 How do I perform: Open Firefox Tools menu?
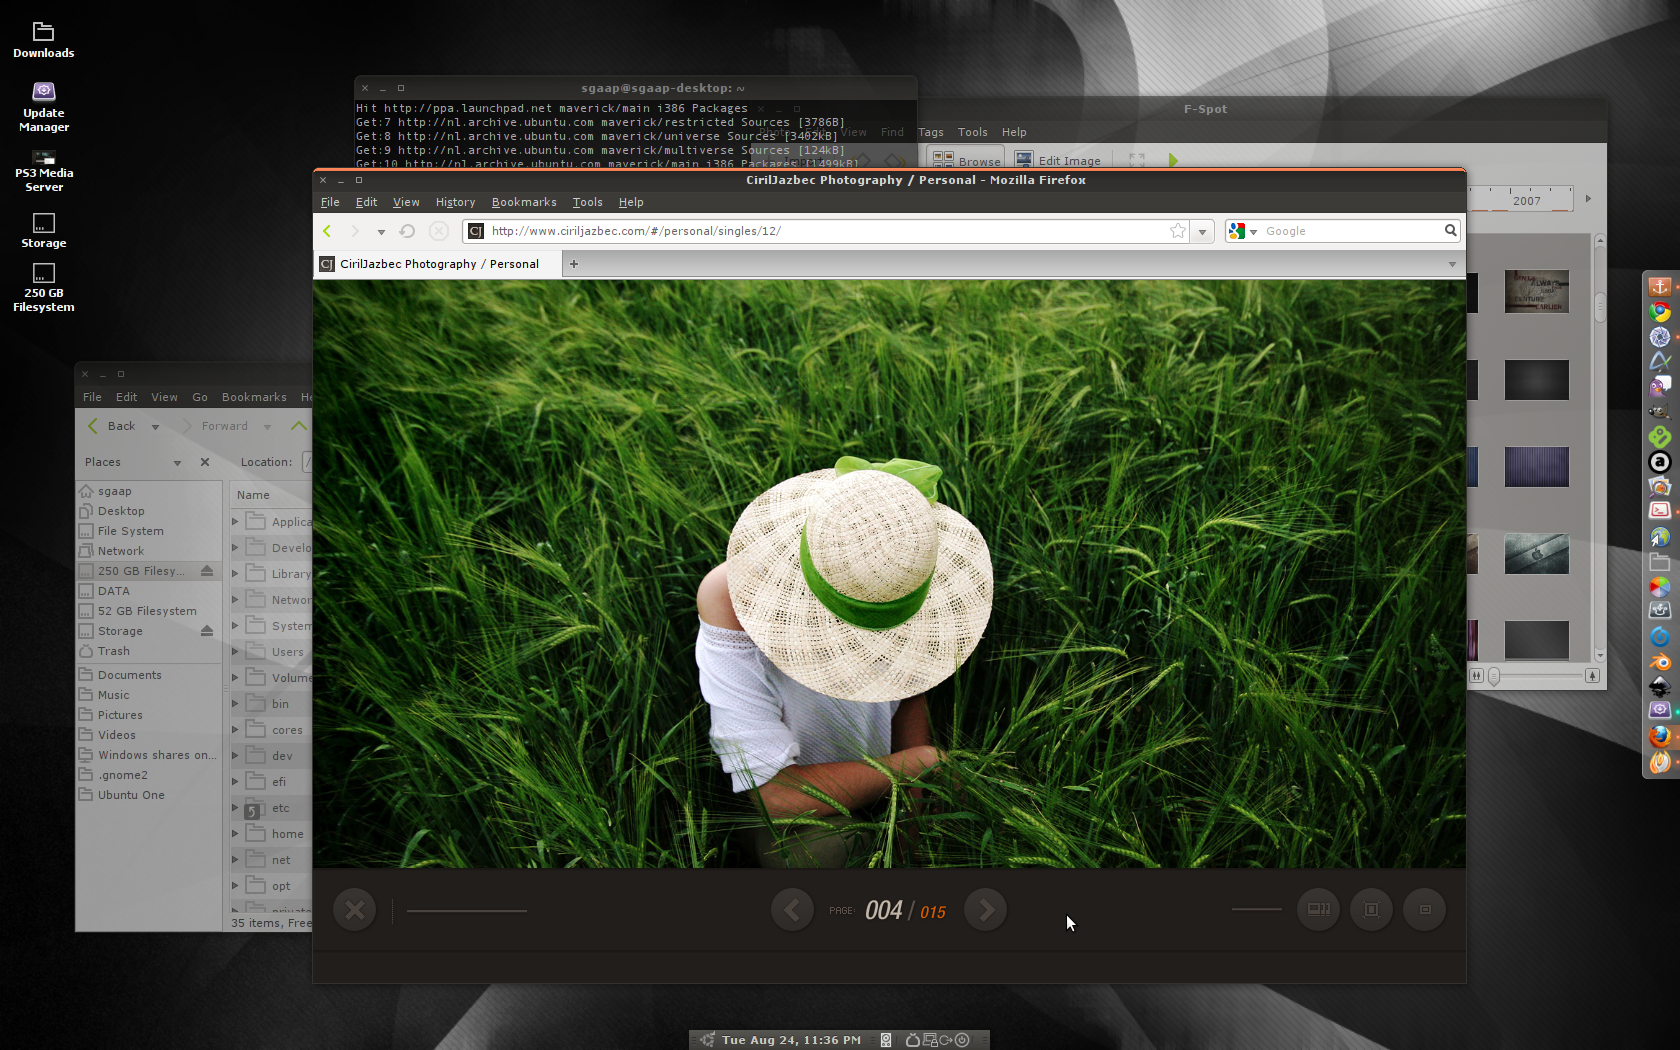pos(587,202)
